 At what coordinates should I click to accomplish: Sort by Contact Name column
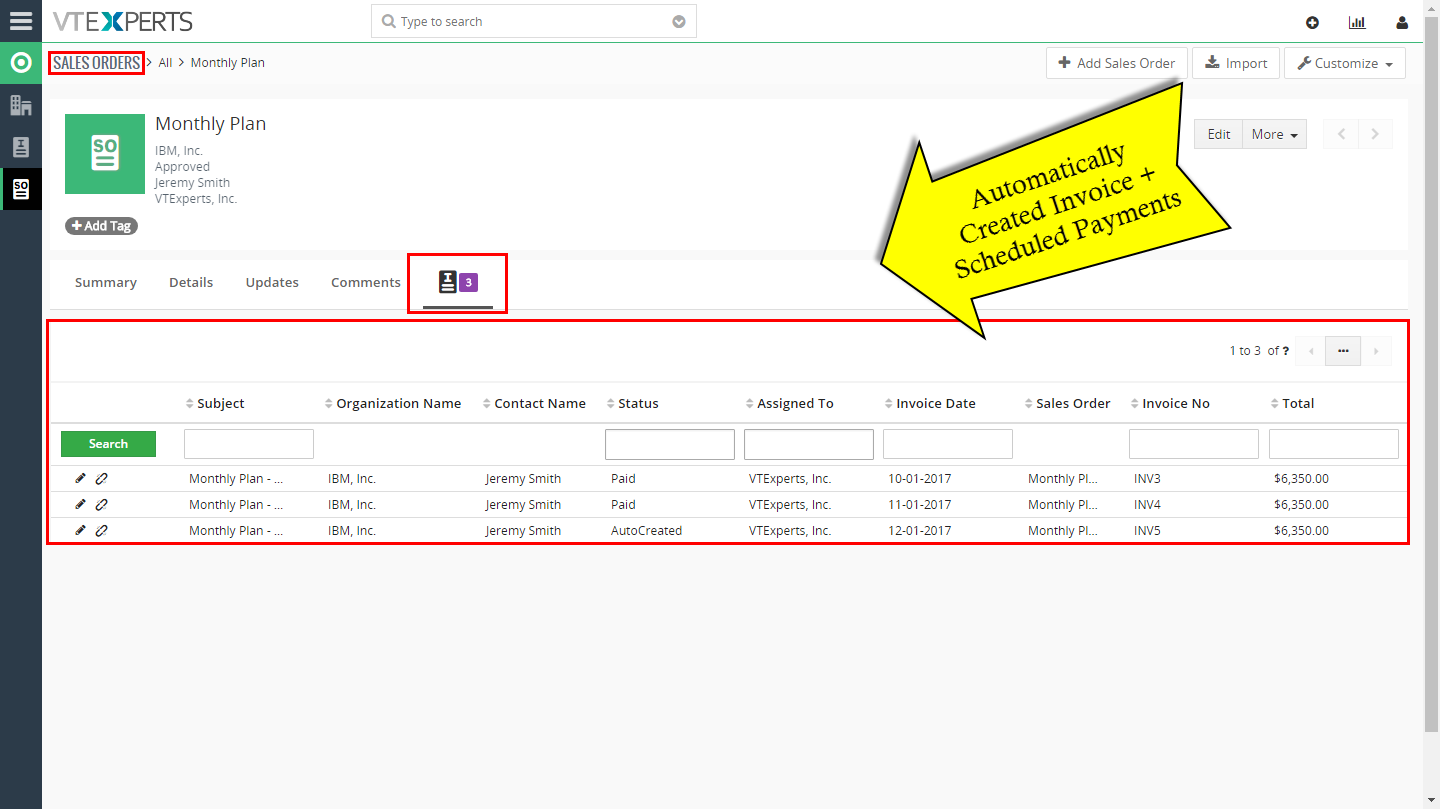pos(534,403)
